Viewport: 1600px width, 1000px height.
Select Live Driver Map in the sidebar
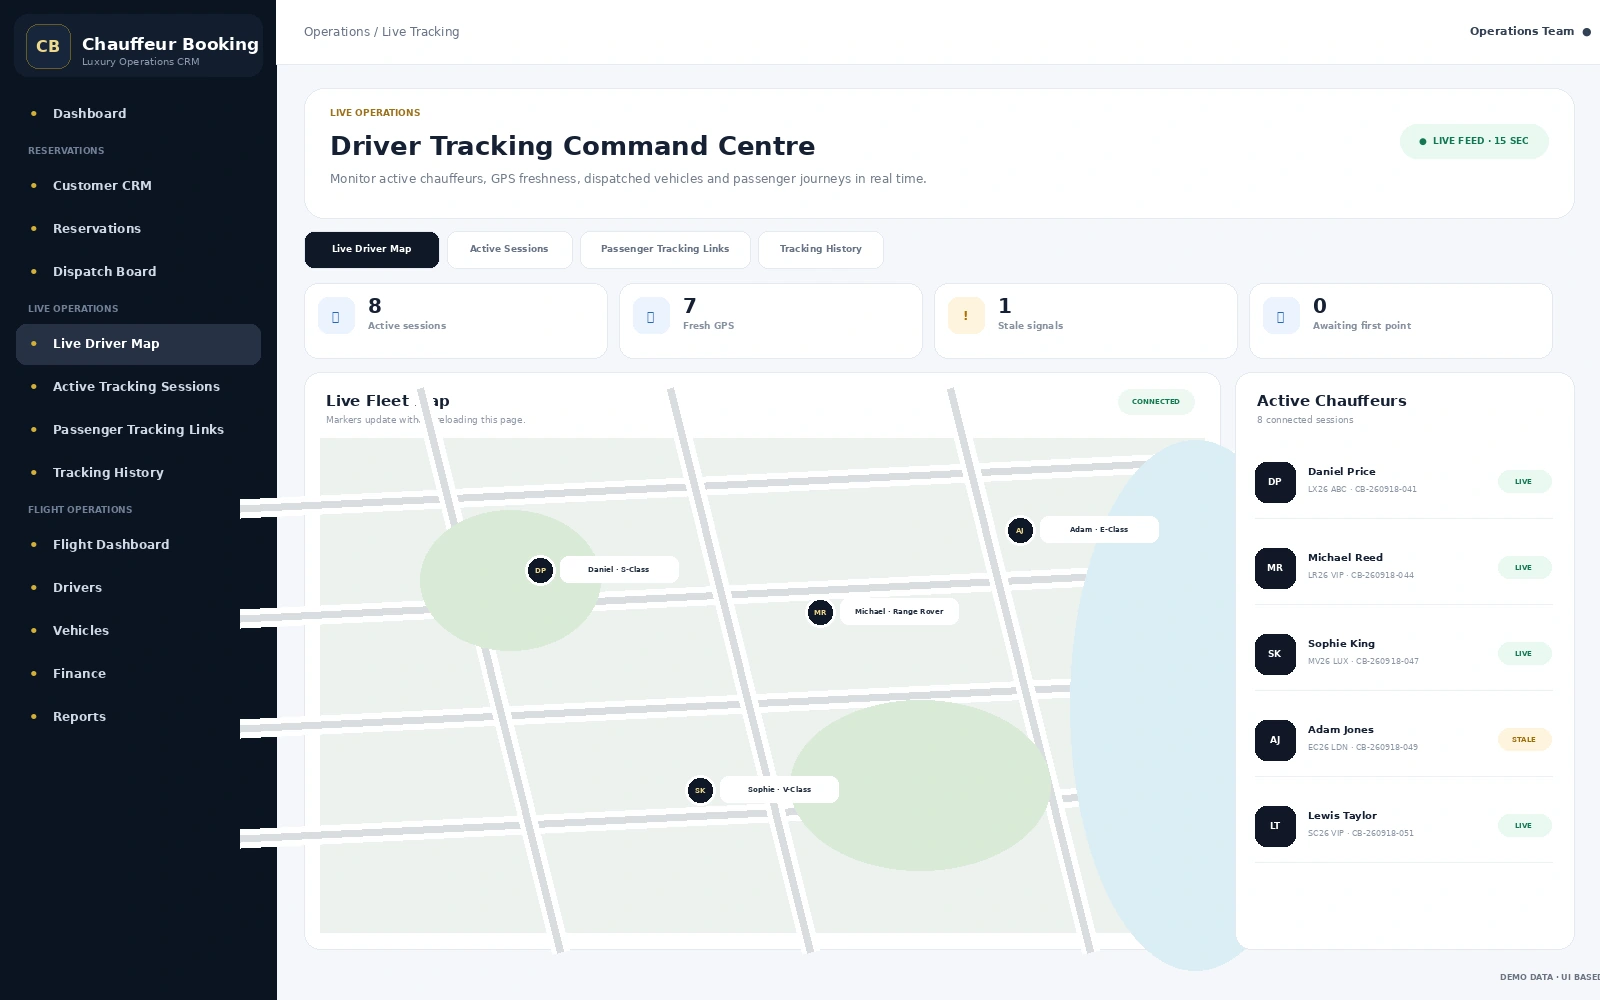point(138,344)
